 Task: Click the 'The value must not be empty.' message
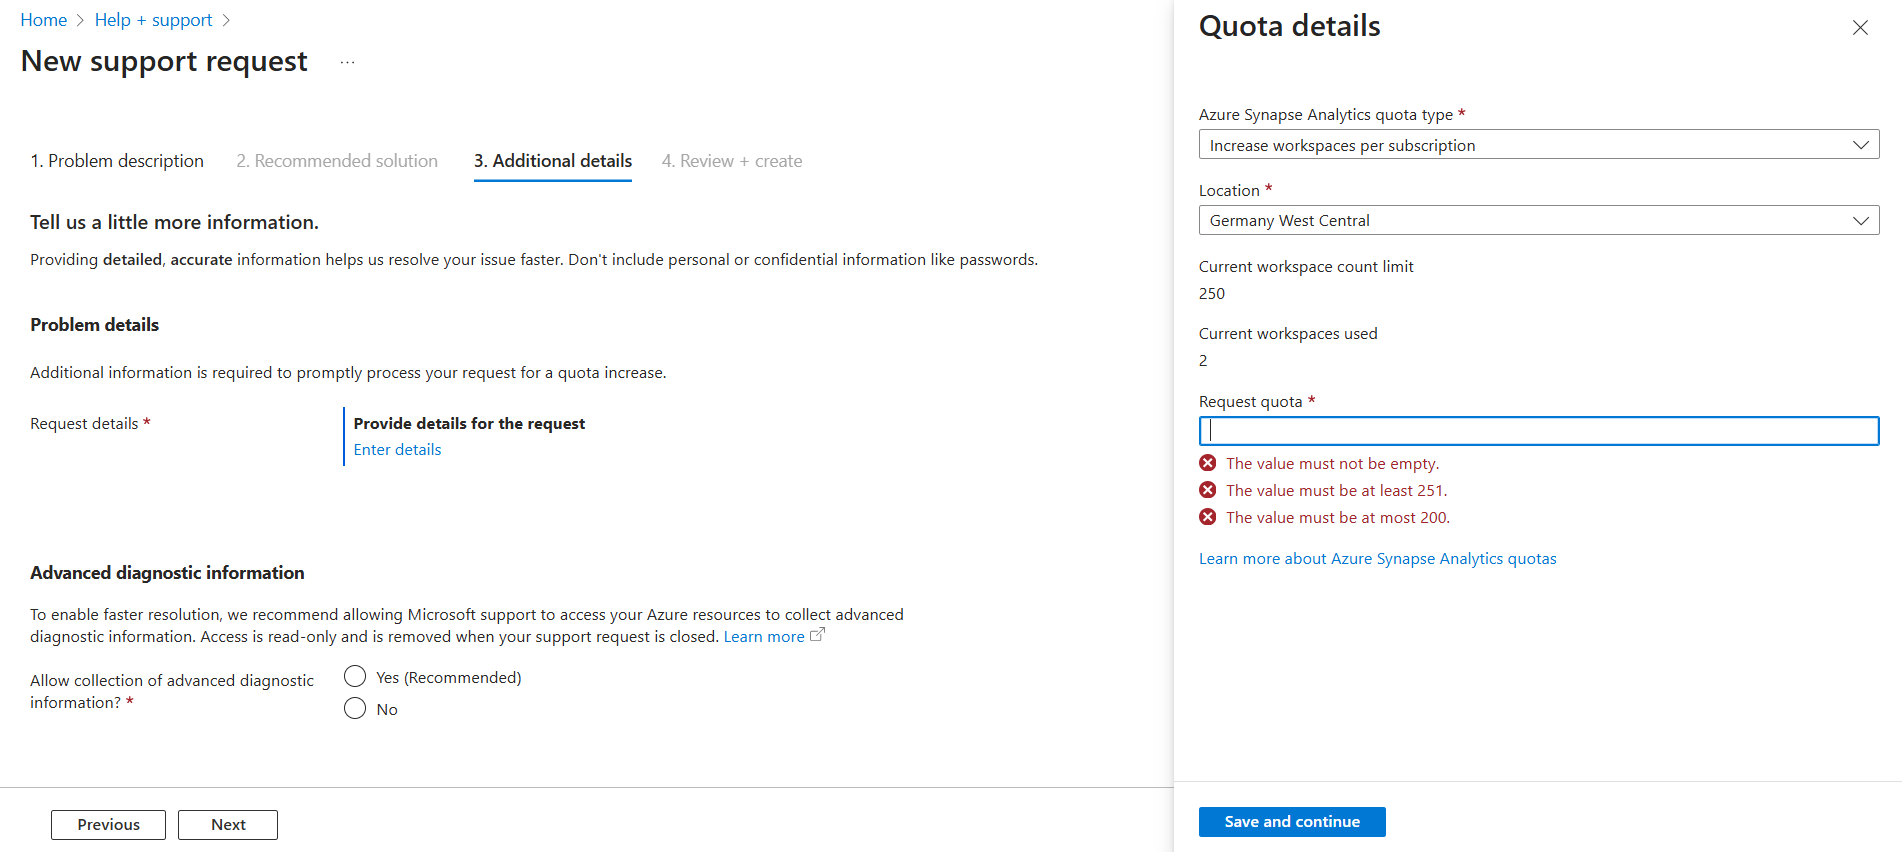click(1333, 464)
